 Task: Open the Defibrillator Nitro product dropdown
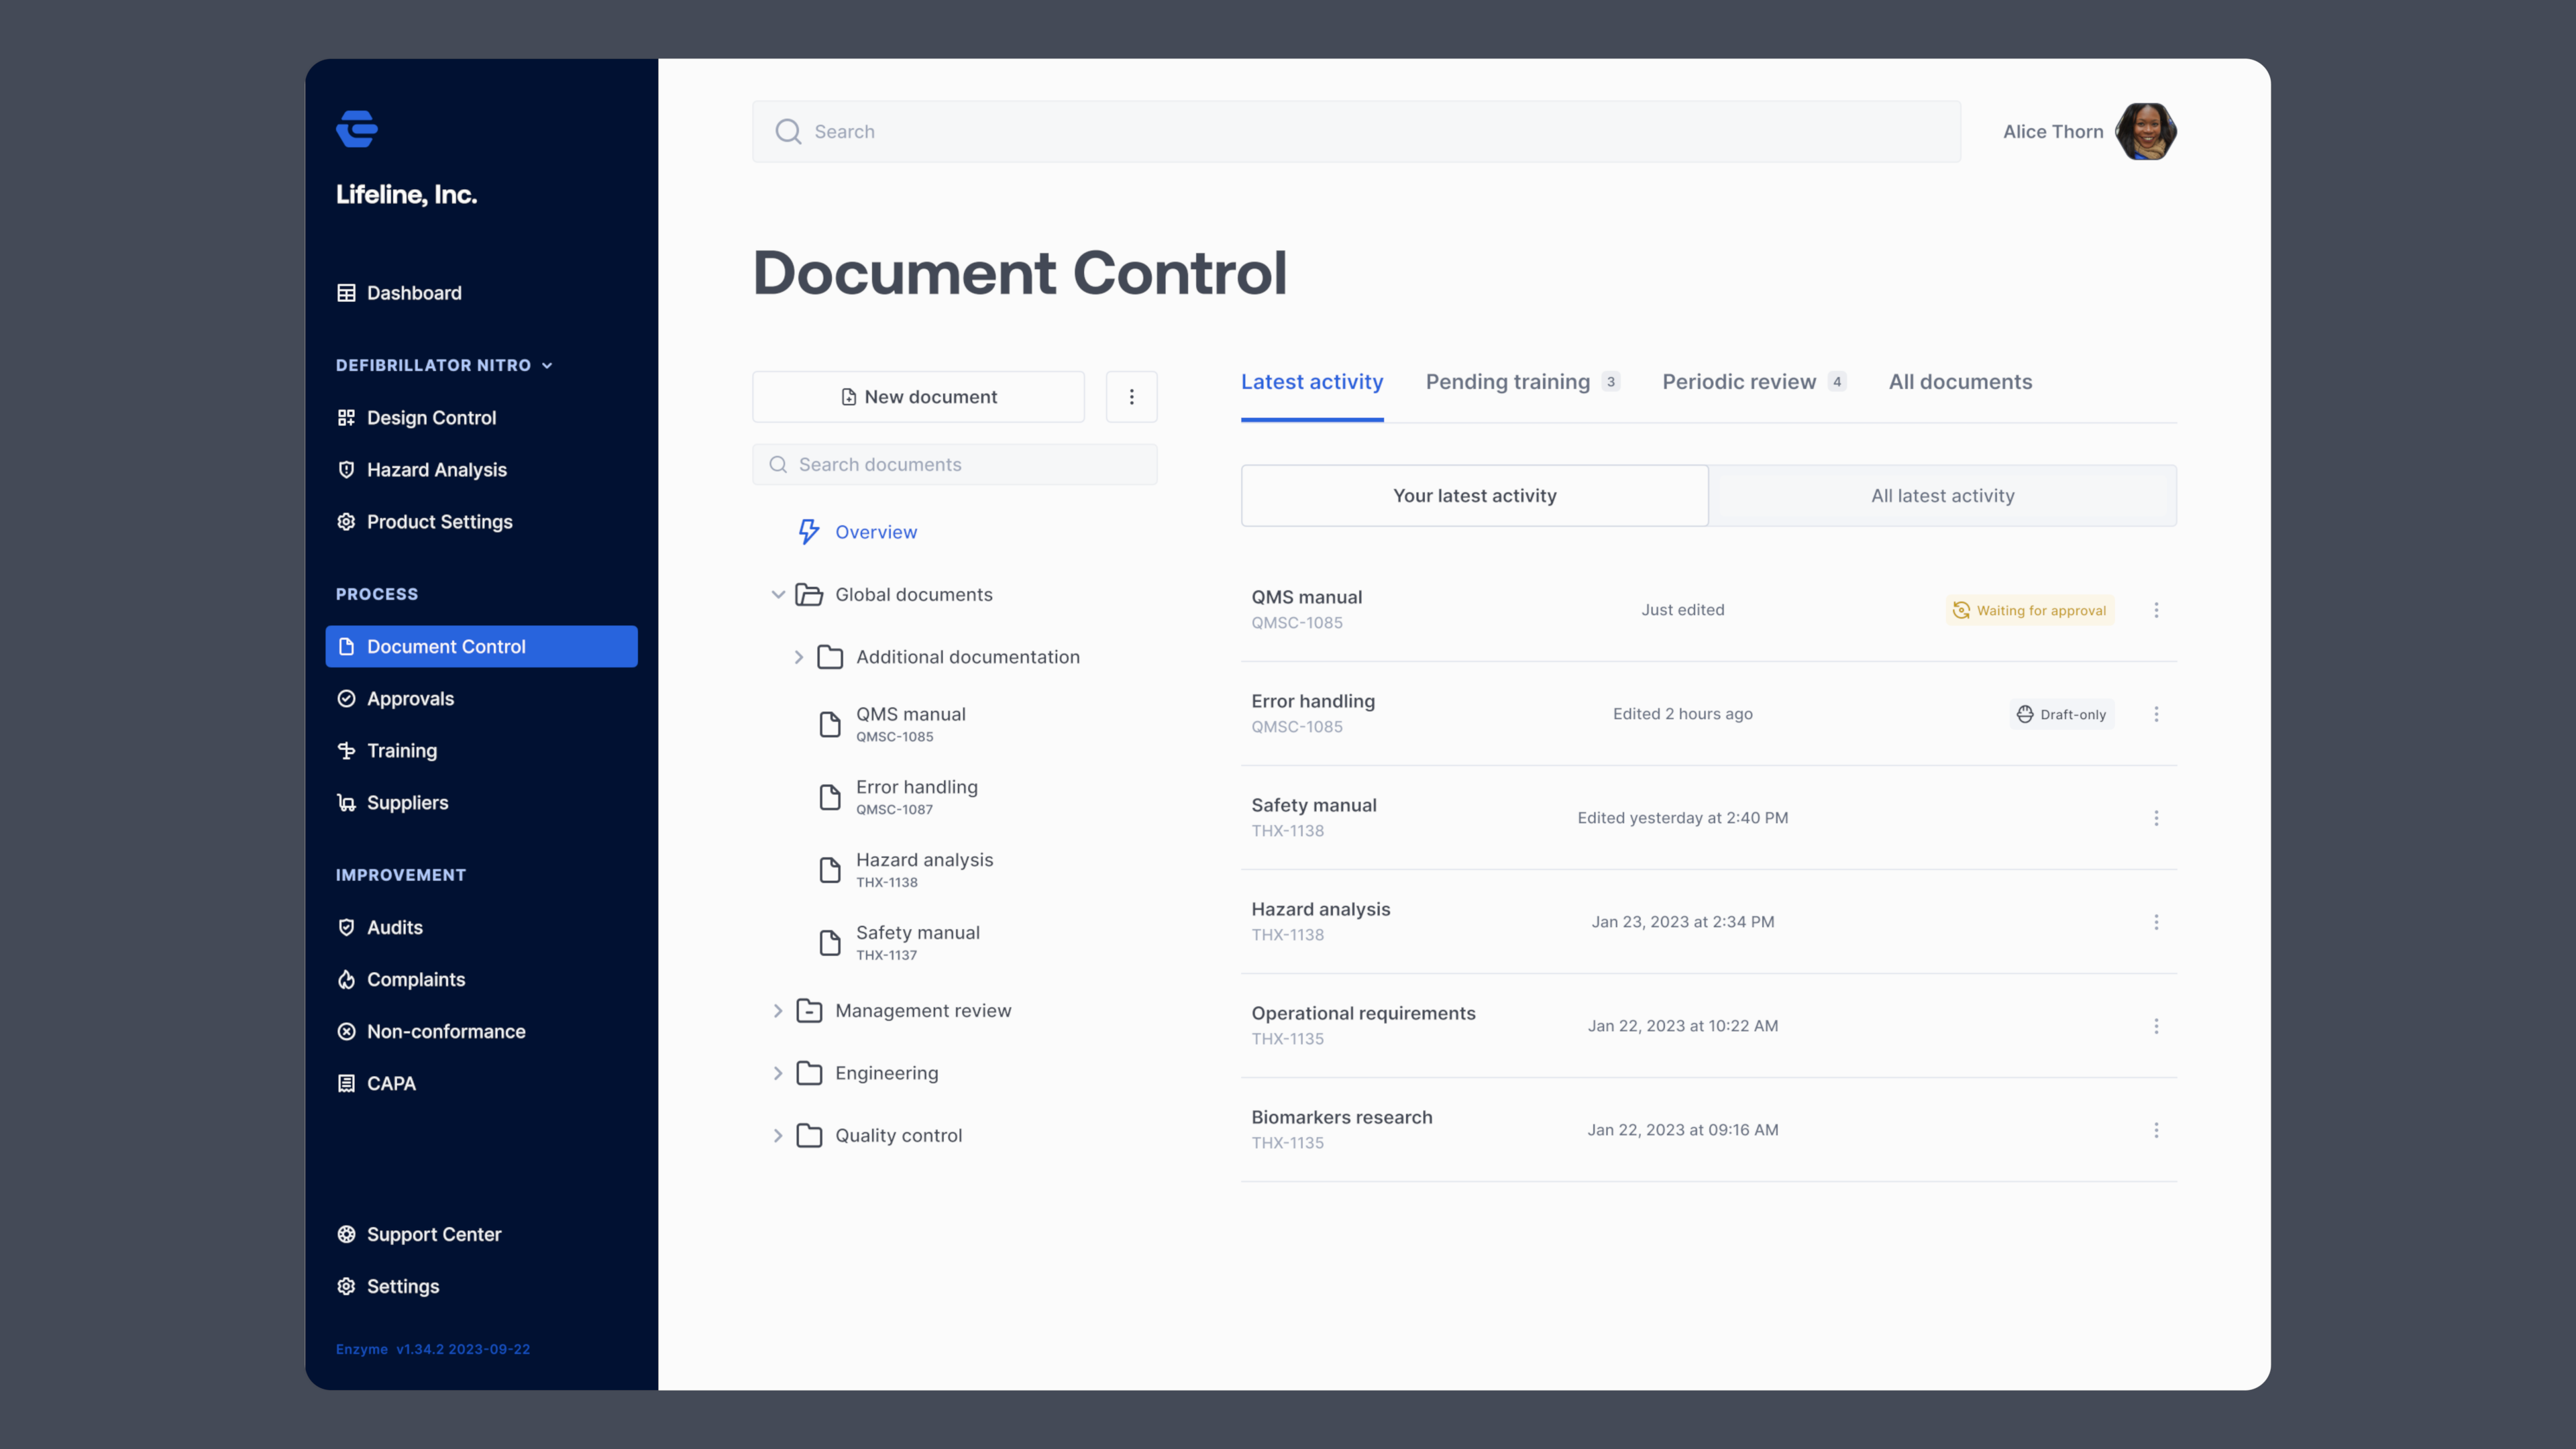pyautogui.click(x=444, y=365)
